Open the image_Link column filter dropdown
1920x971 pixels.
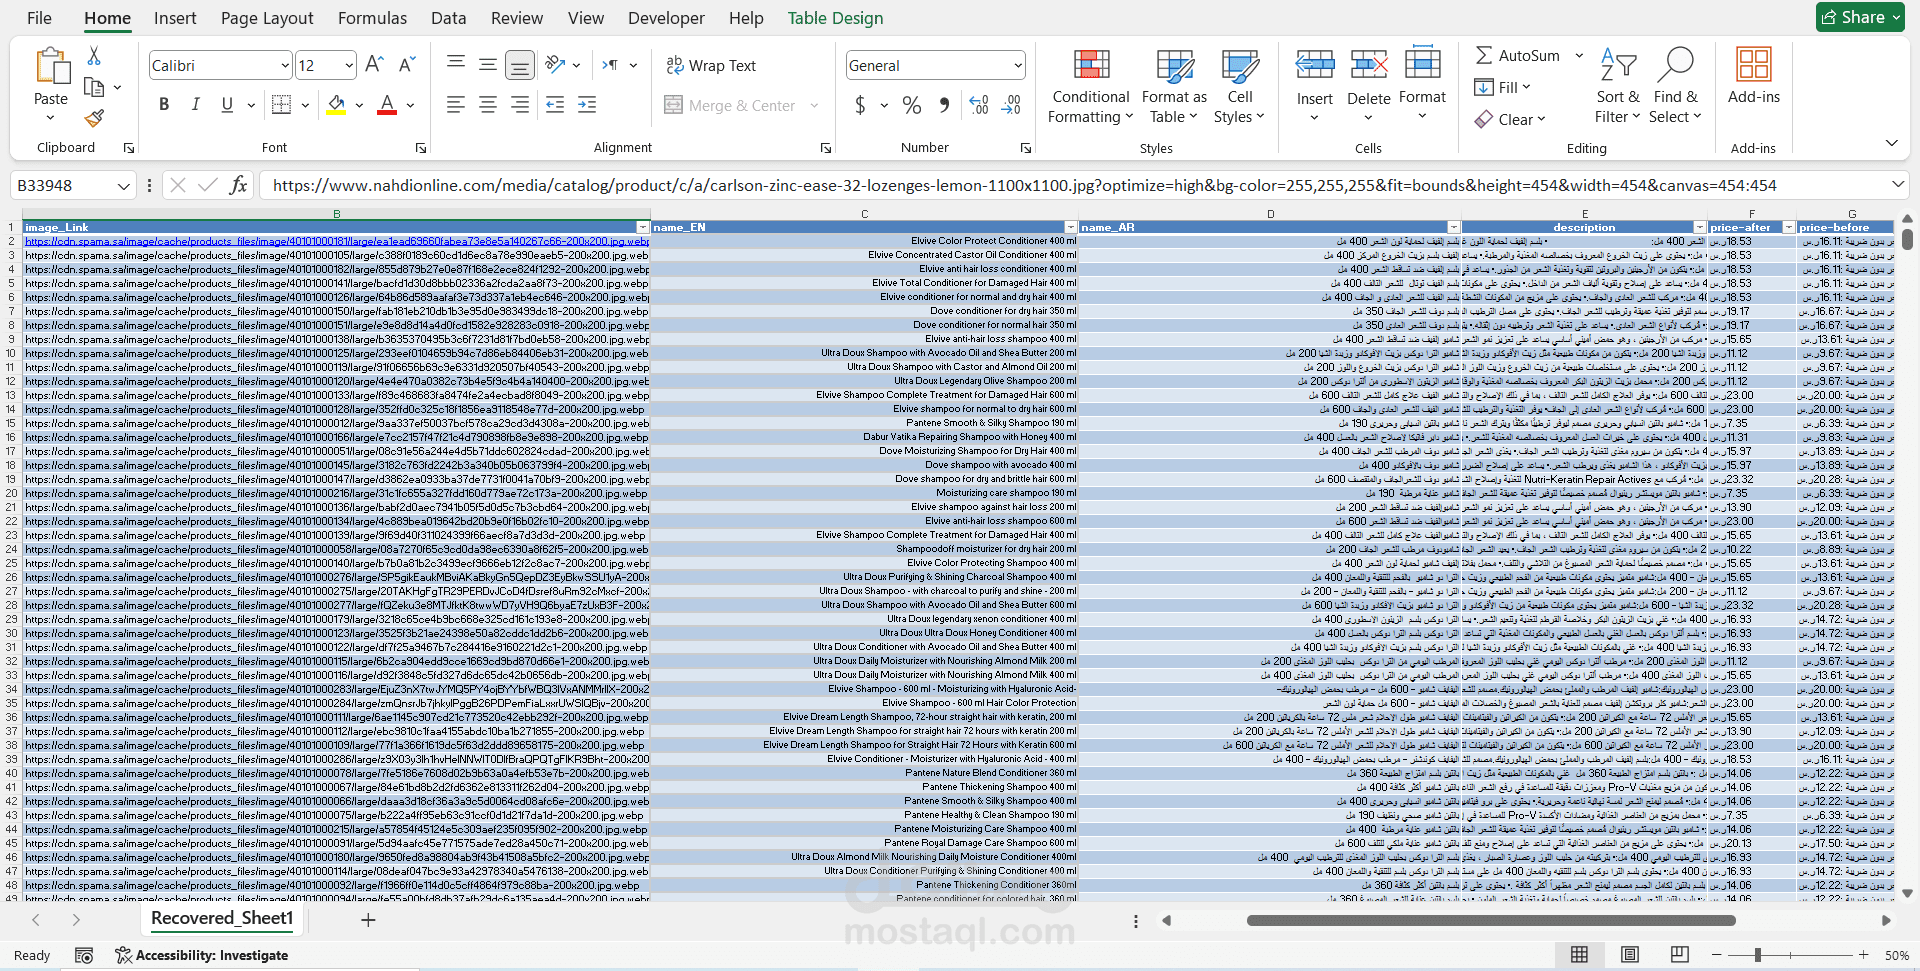pos(643,228)
